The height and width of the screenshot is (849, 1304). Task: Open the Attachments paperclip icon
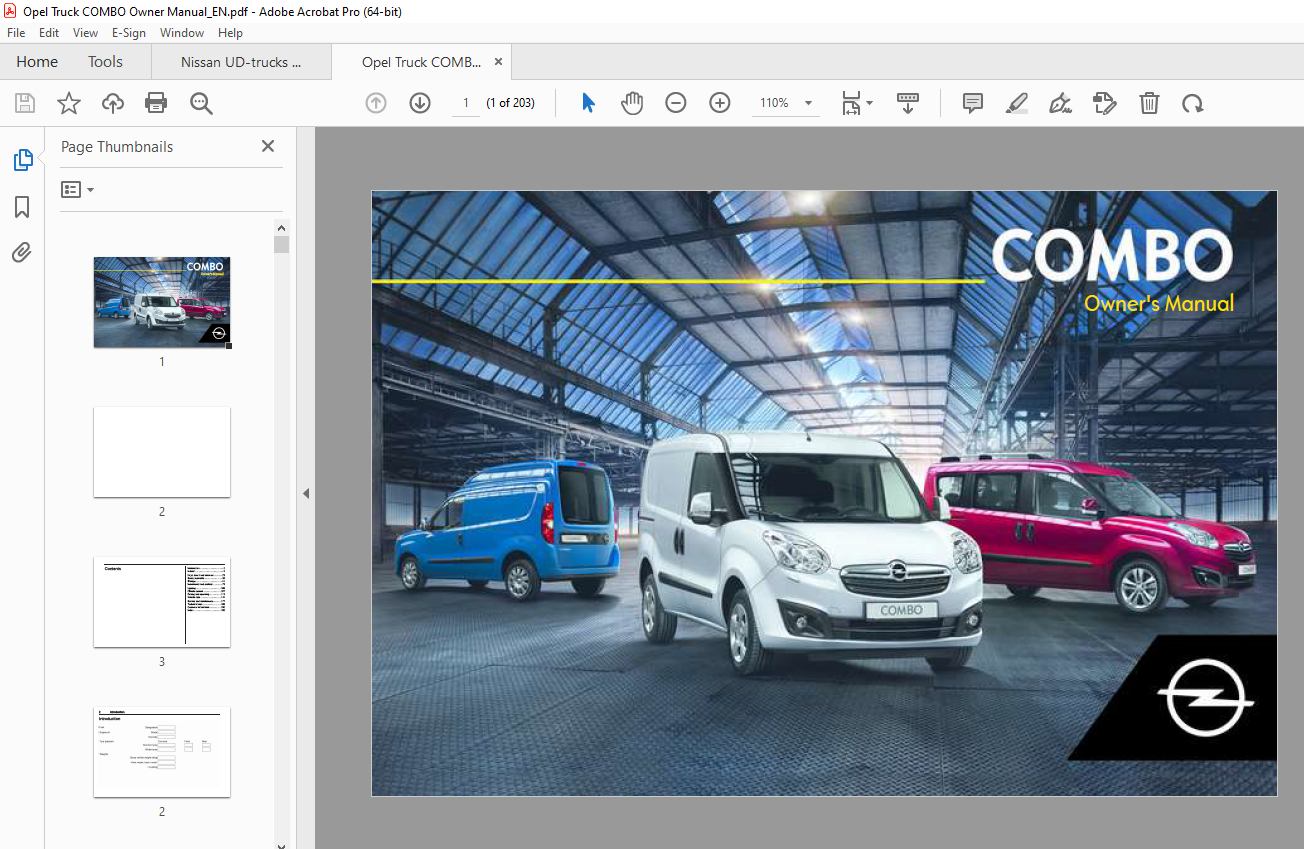click(x=22, y=253)
